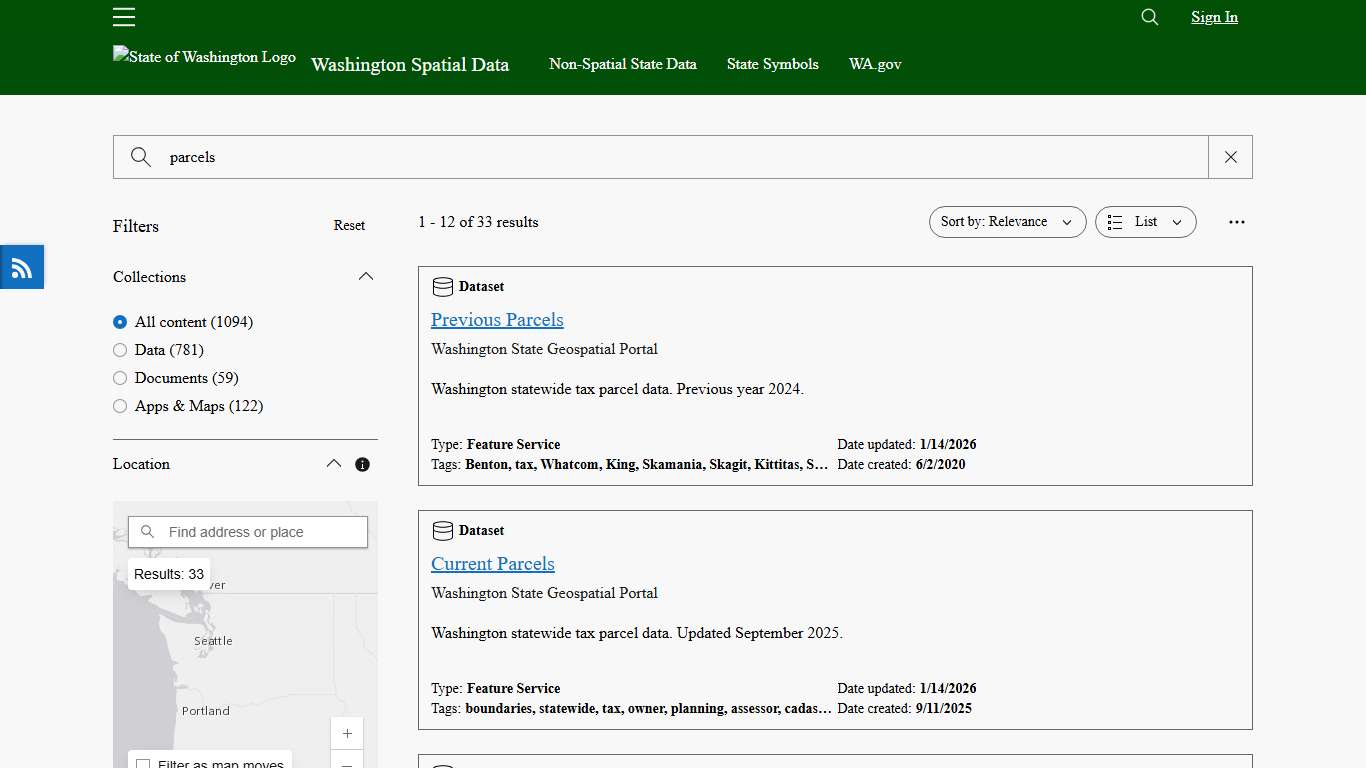This screenshot has height=768, width=1366.
Task: Open the Sort by Relevance dropdown
Action: click(x=1007, y=222)
